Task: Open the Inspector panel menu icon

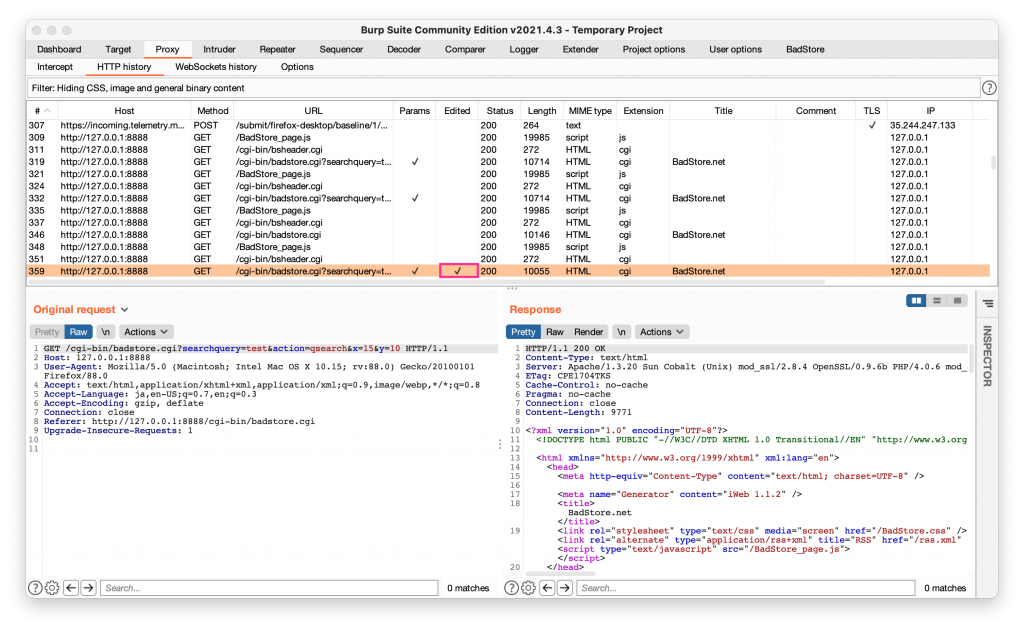Action: (987, 303)
